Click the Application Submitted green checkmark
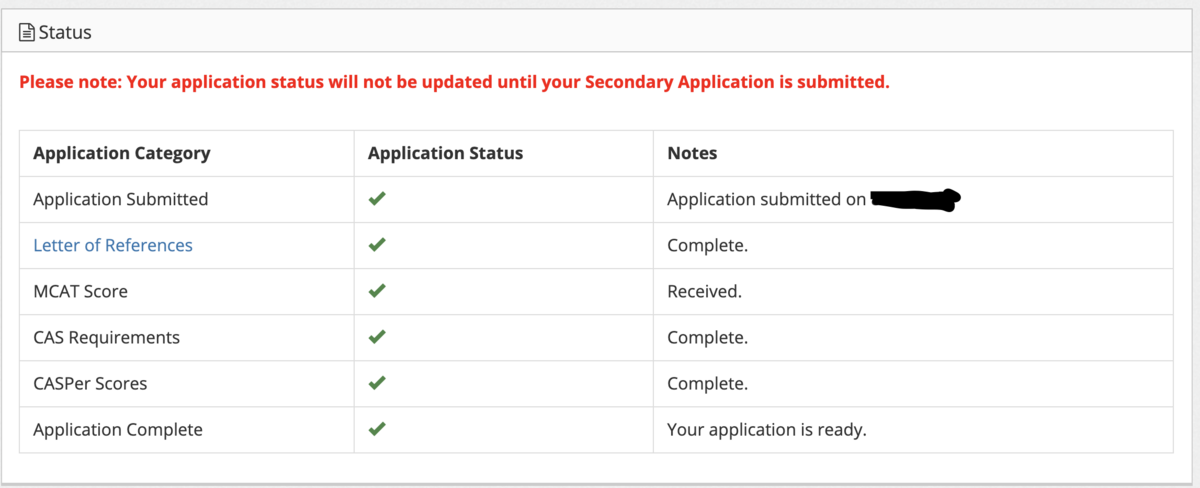This screenshot has width=1200, height=488. tap(377, 199)
